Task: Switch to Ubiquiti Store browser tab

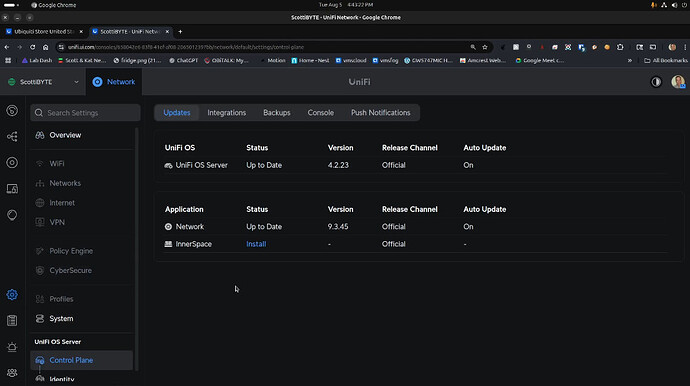Action: pyautogui.click(x=43, y=32)
